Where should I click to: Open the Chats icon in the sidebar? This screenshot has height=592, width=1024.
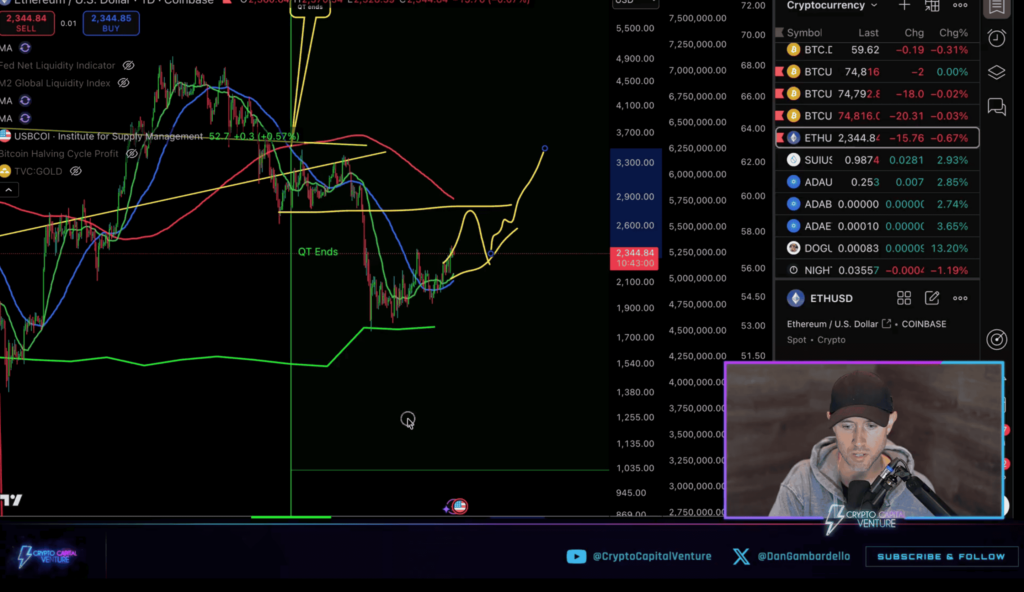[997, 107]
